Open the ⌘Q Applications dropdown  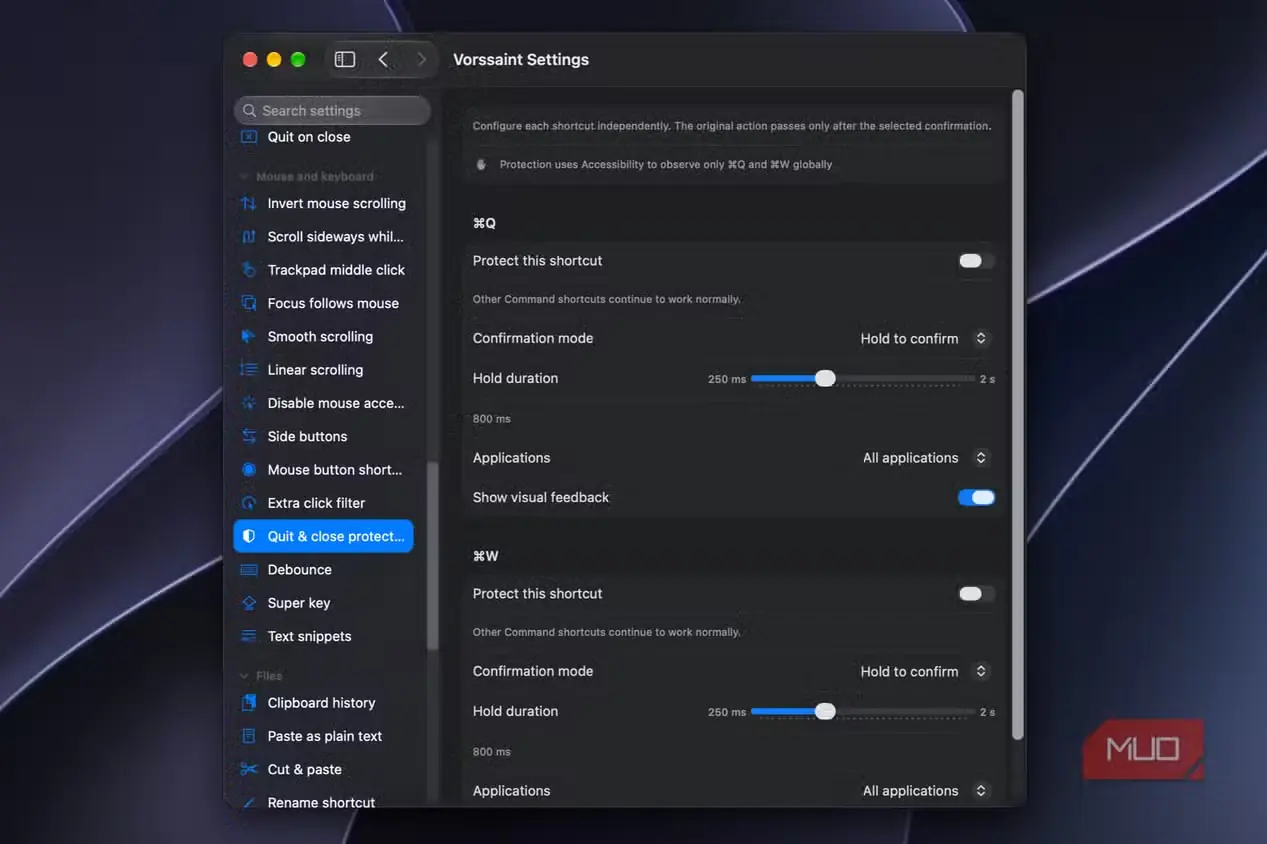[925, 458]
